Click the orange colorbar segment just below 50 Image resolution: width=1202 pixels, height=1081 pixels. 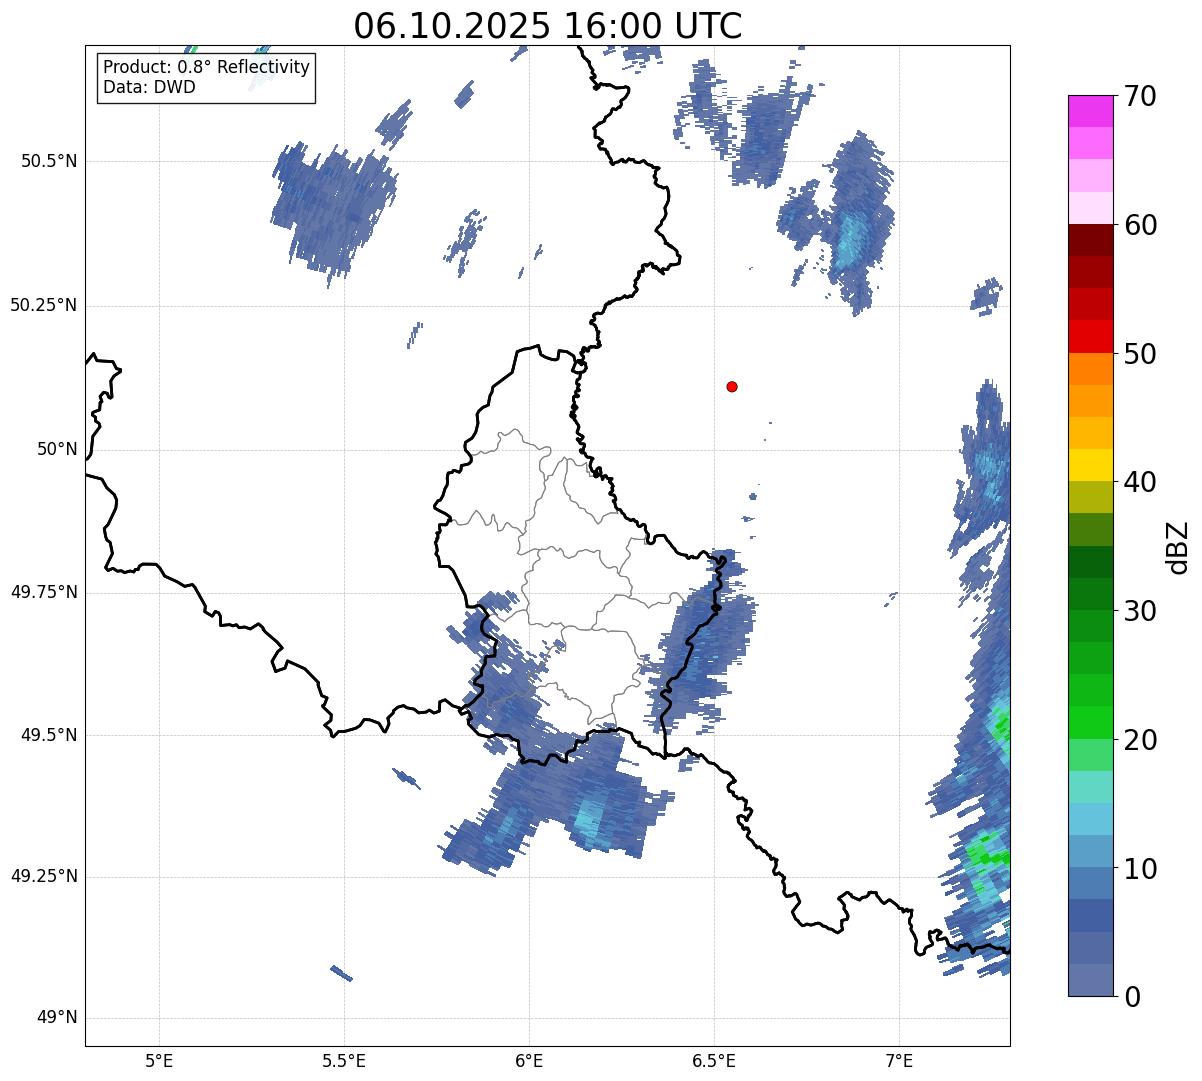pyautogui.click(x=1091, y=368)
